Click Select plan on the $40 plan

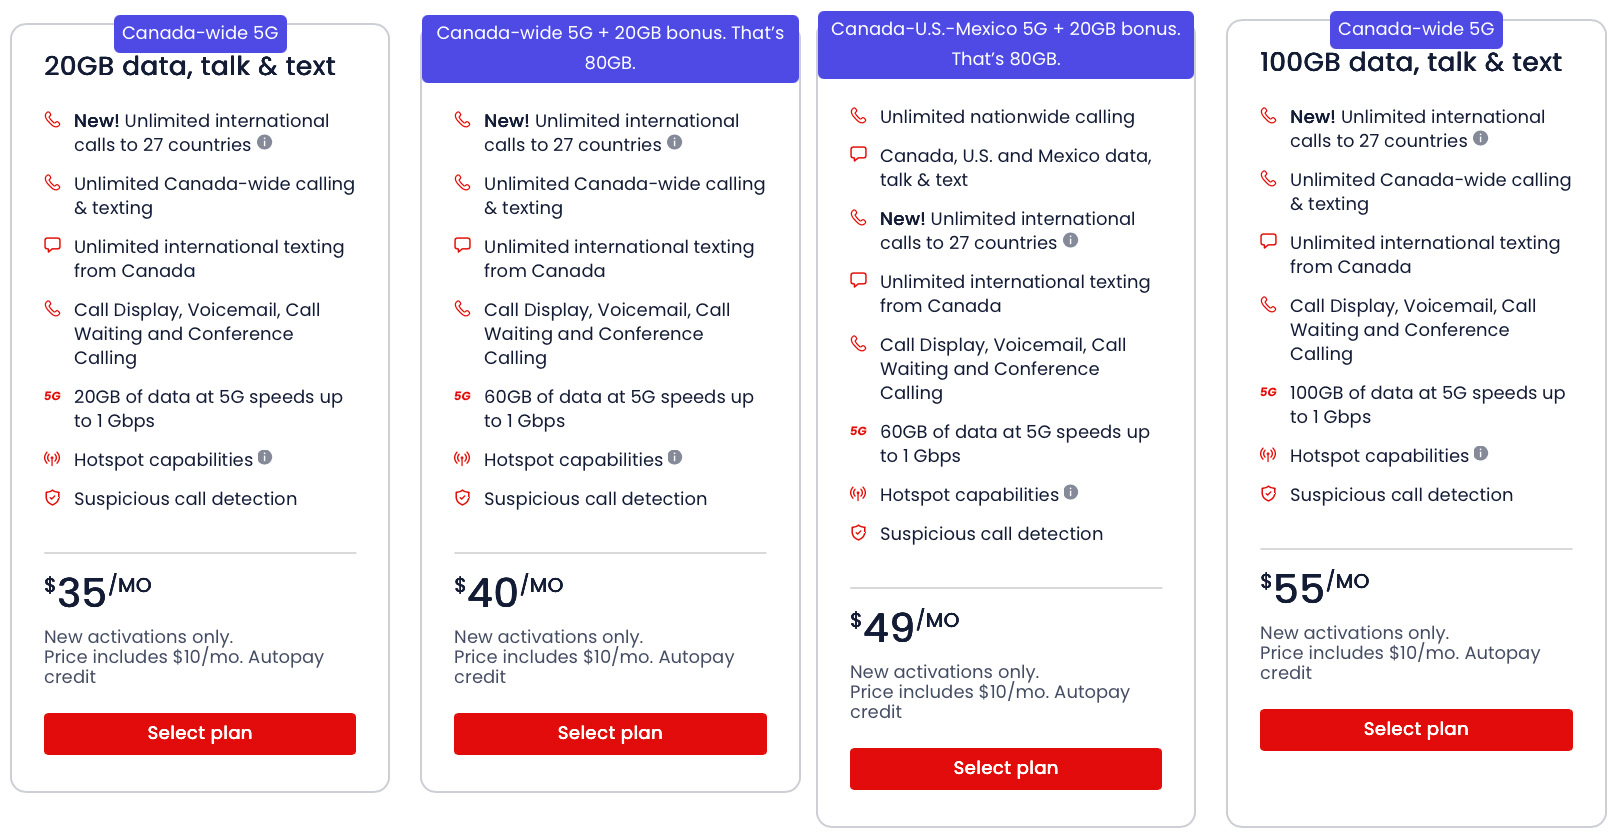(x=610, y=733)
